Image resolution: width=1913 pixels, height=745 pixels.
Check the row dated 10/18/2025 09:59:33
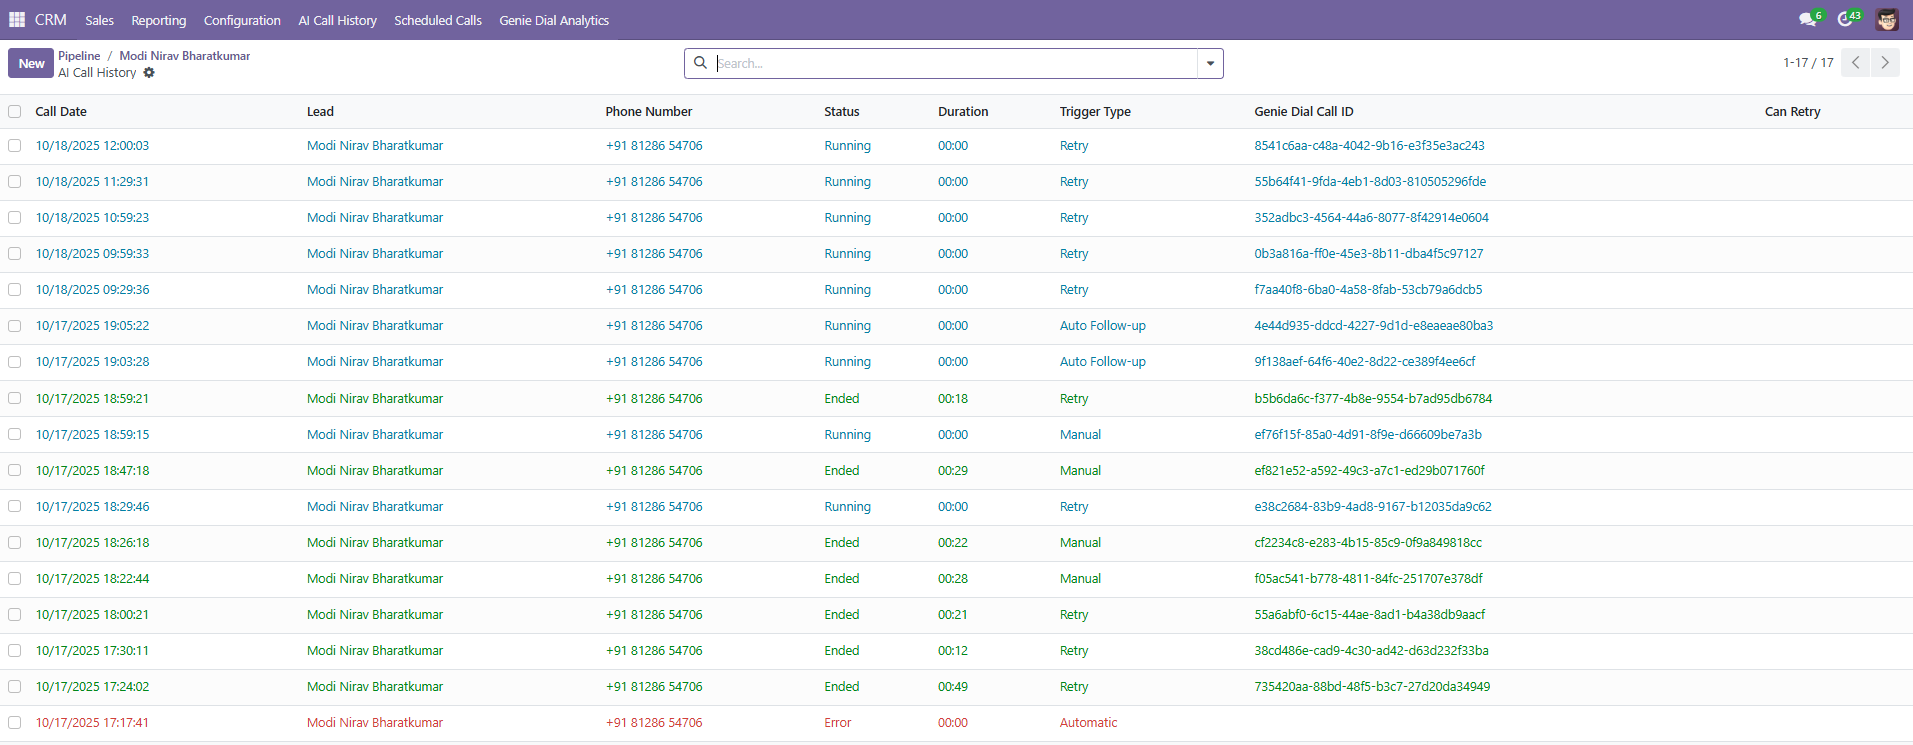tap(14, 254)
